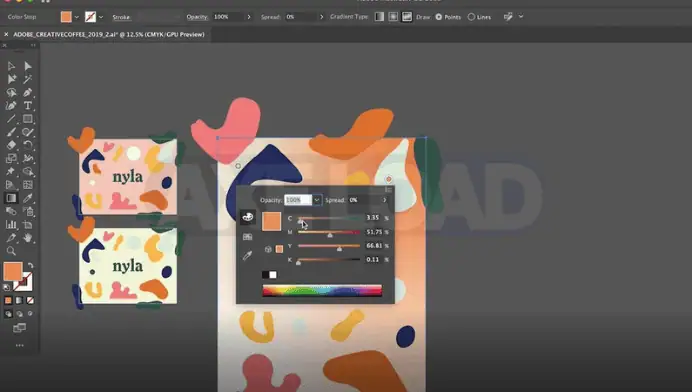Pick a color from spectrum bar
692x392 pixels.
pyautogui.click(x=322, y=290)
